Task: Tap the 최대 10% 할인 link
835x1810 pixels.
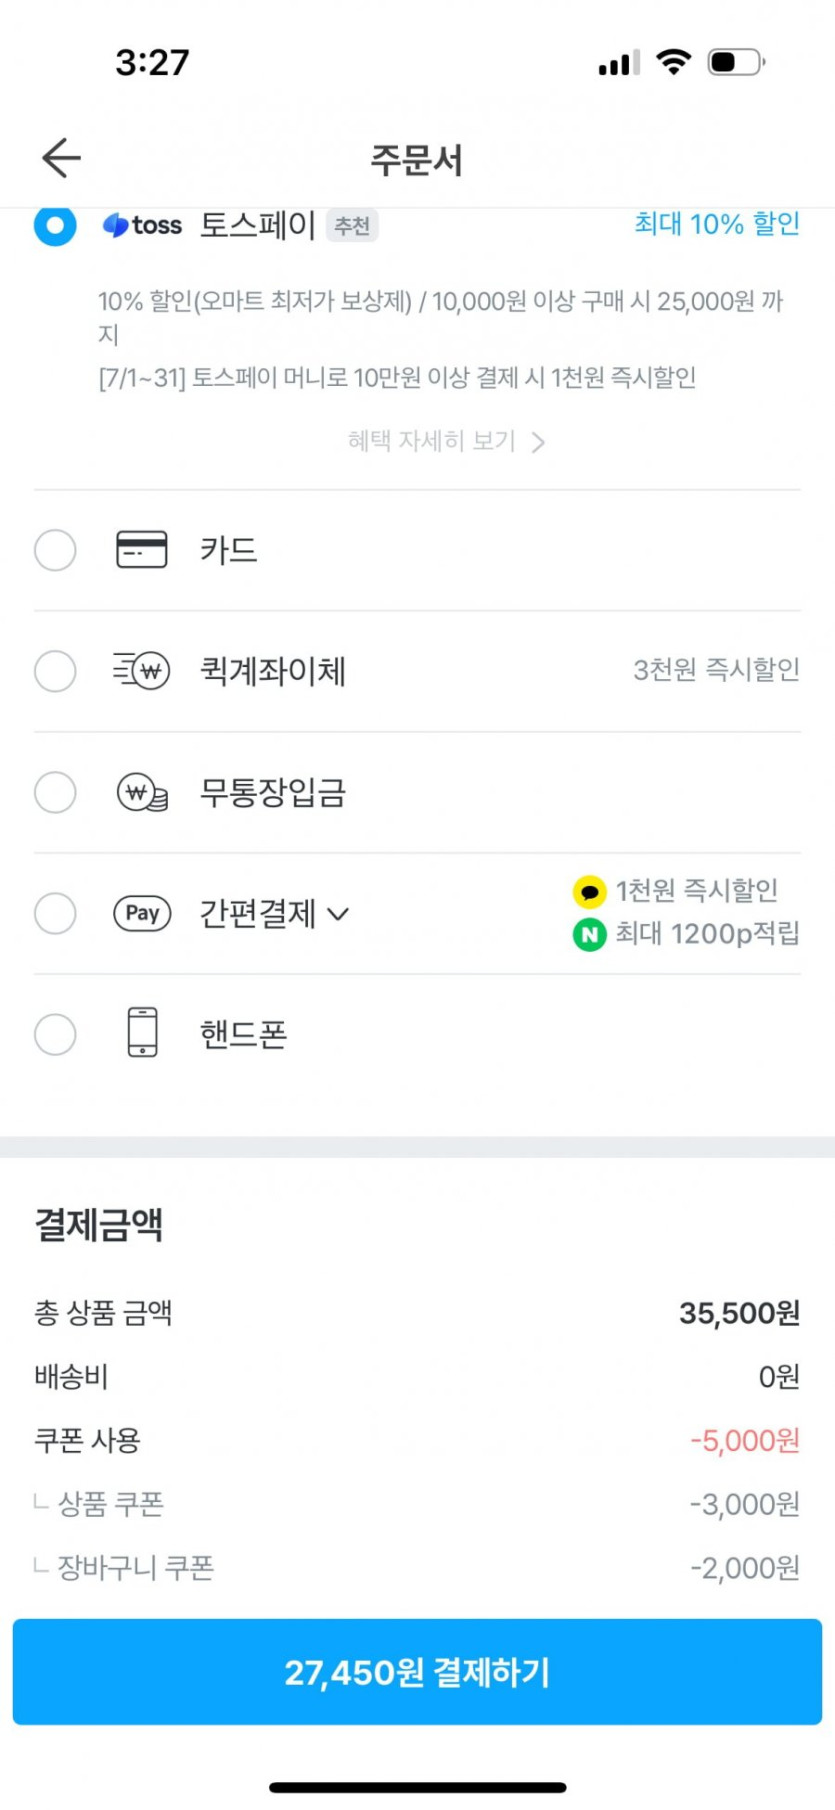Action: point(716,224)
